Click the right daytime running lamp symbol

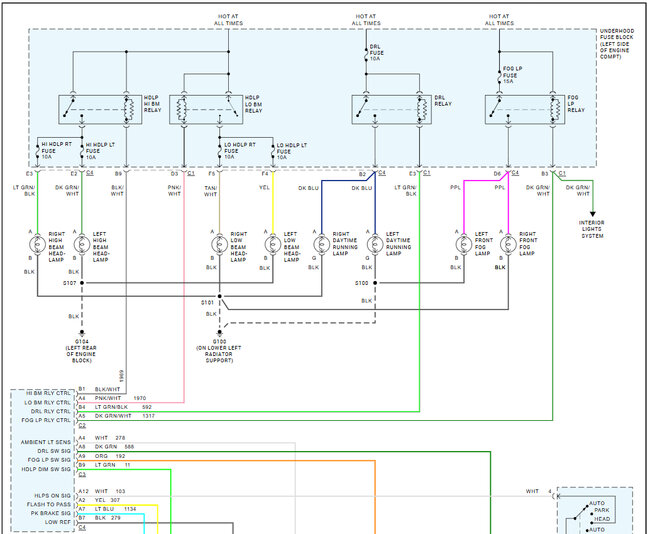click(322, 244)
